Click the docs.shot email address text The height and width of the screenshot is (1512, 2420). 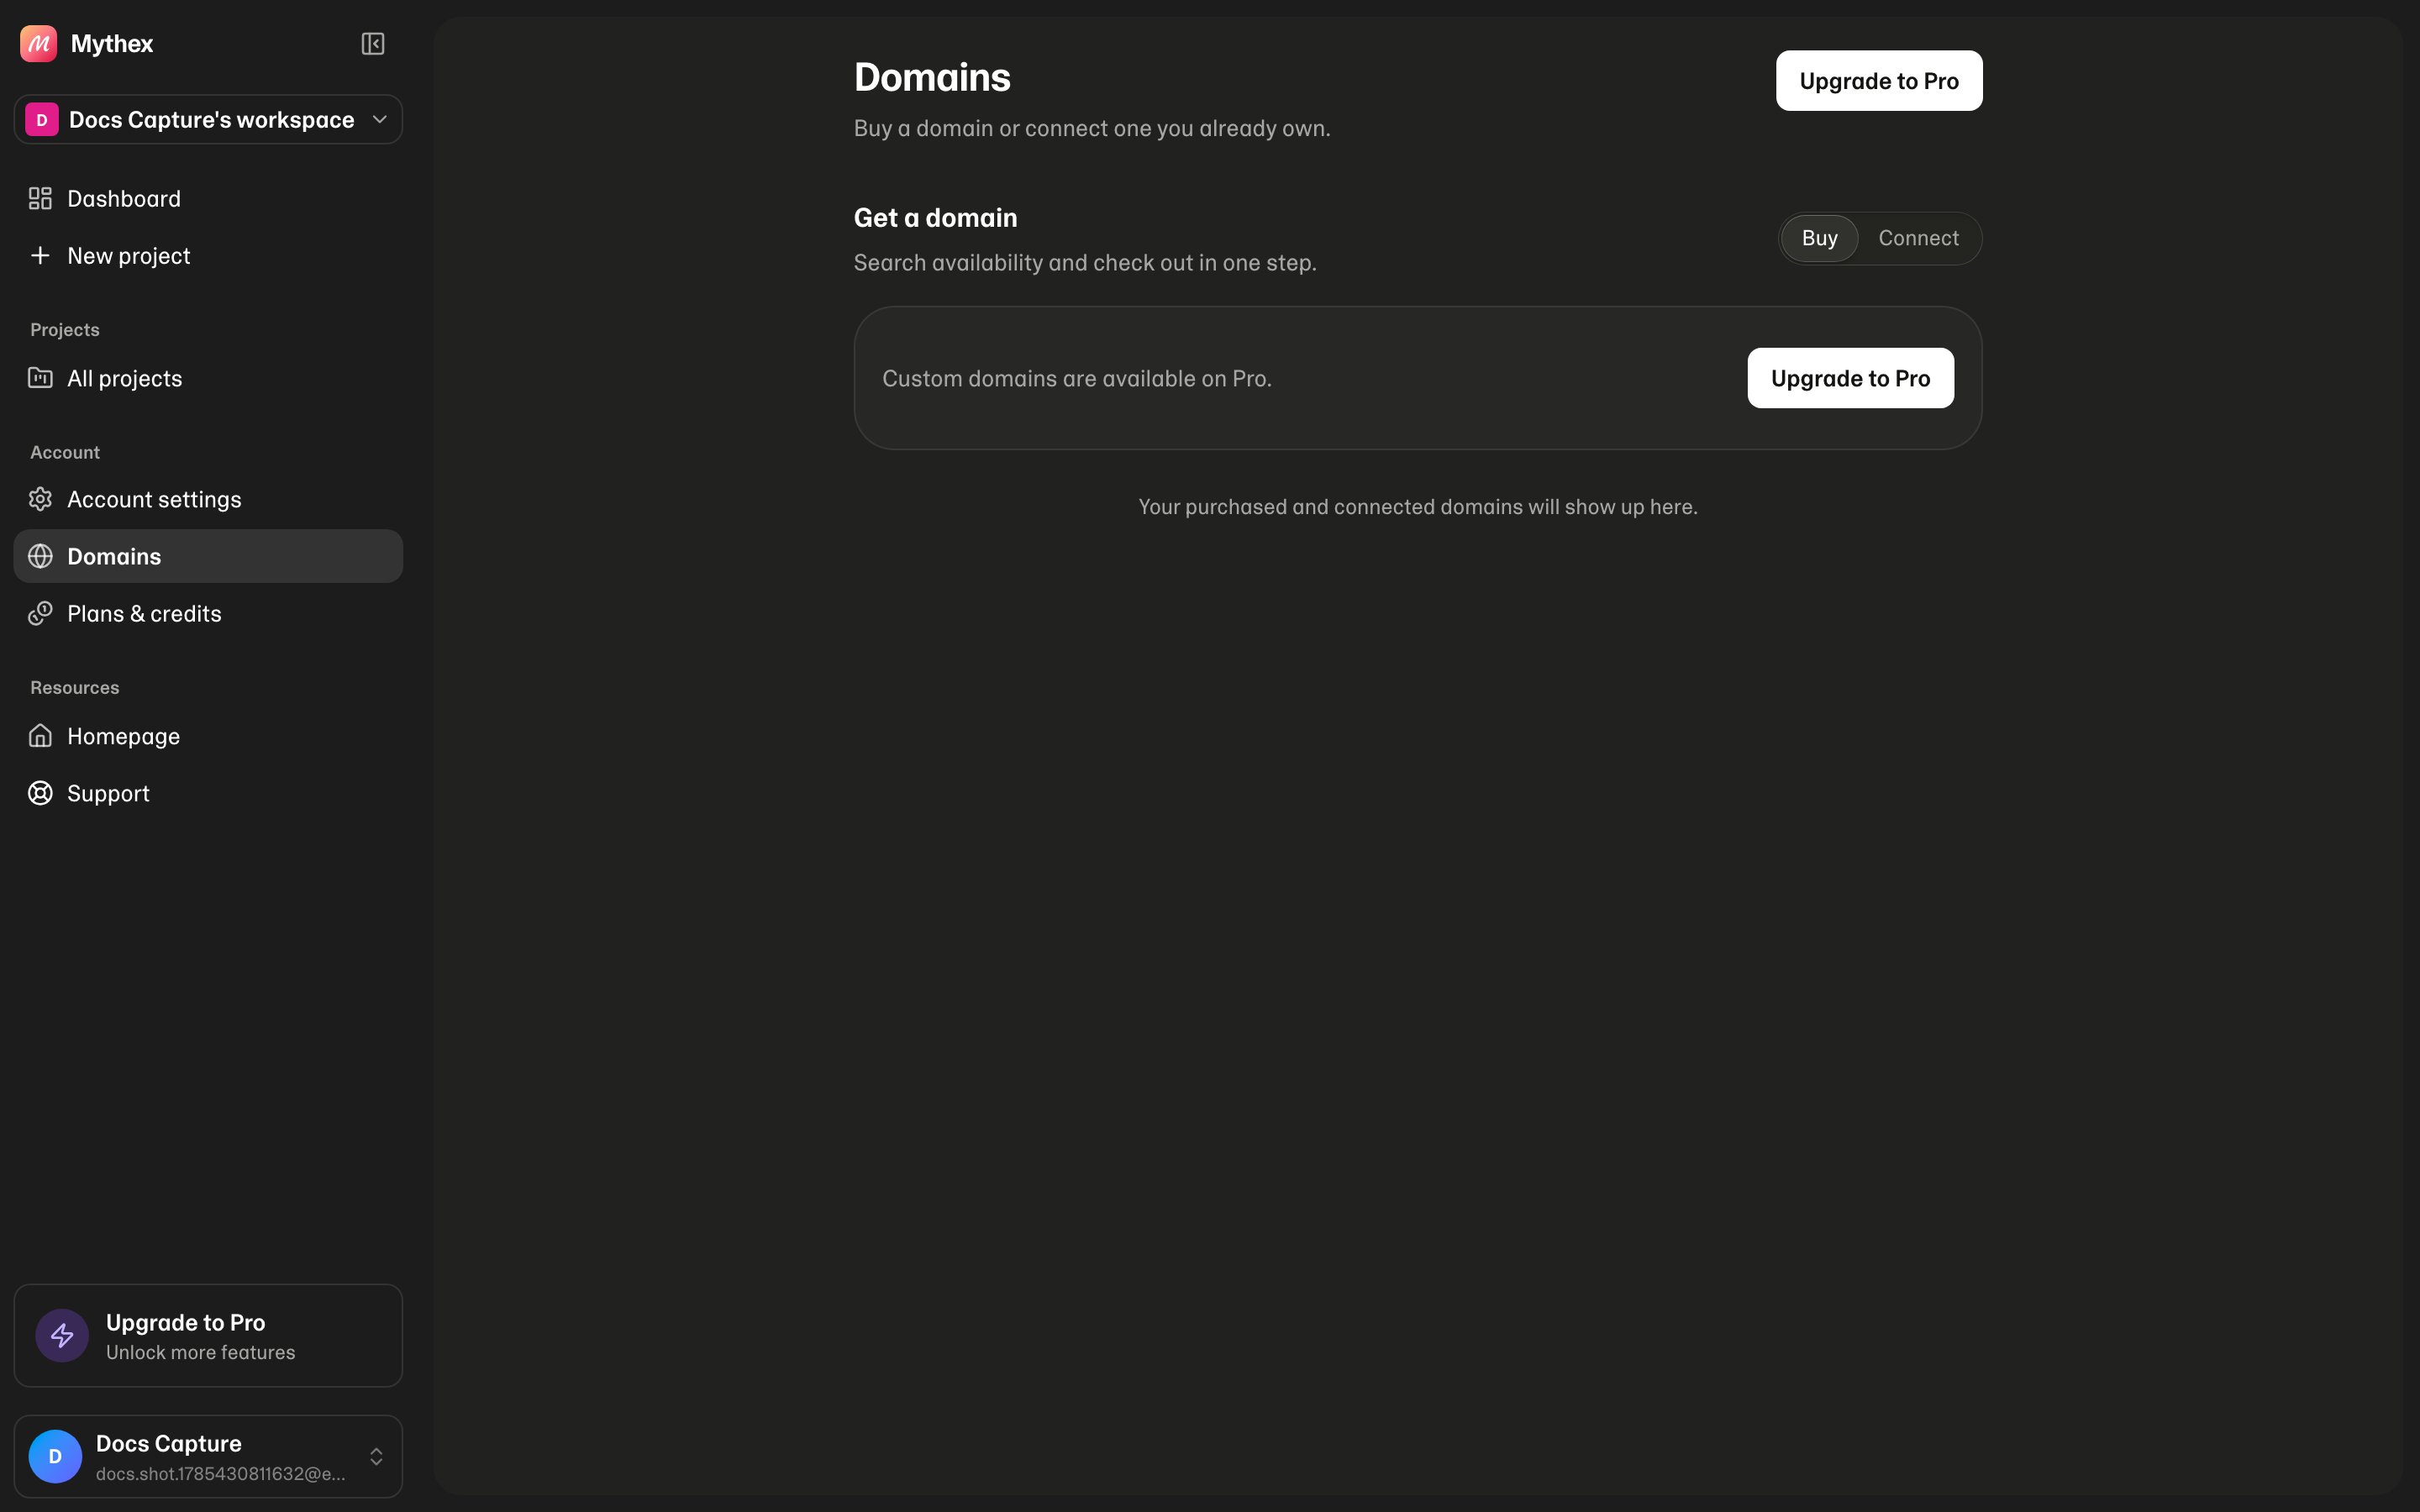pyautogui.click(x=221, y=1474)
